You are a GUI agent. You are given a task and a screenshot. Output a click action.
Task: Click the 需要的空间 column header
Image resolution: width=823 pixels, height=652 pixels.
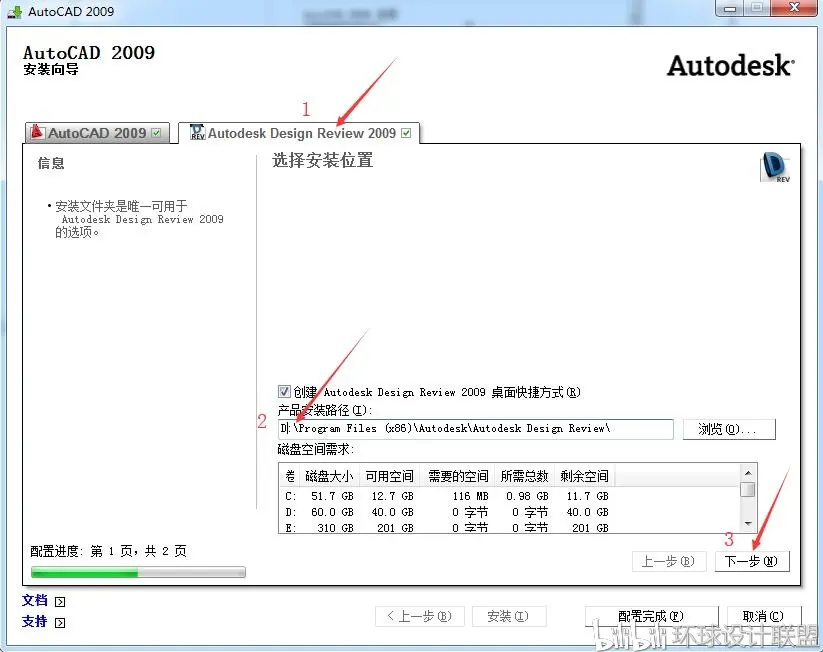point(458,476)
